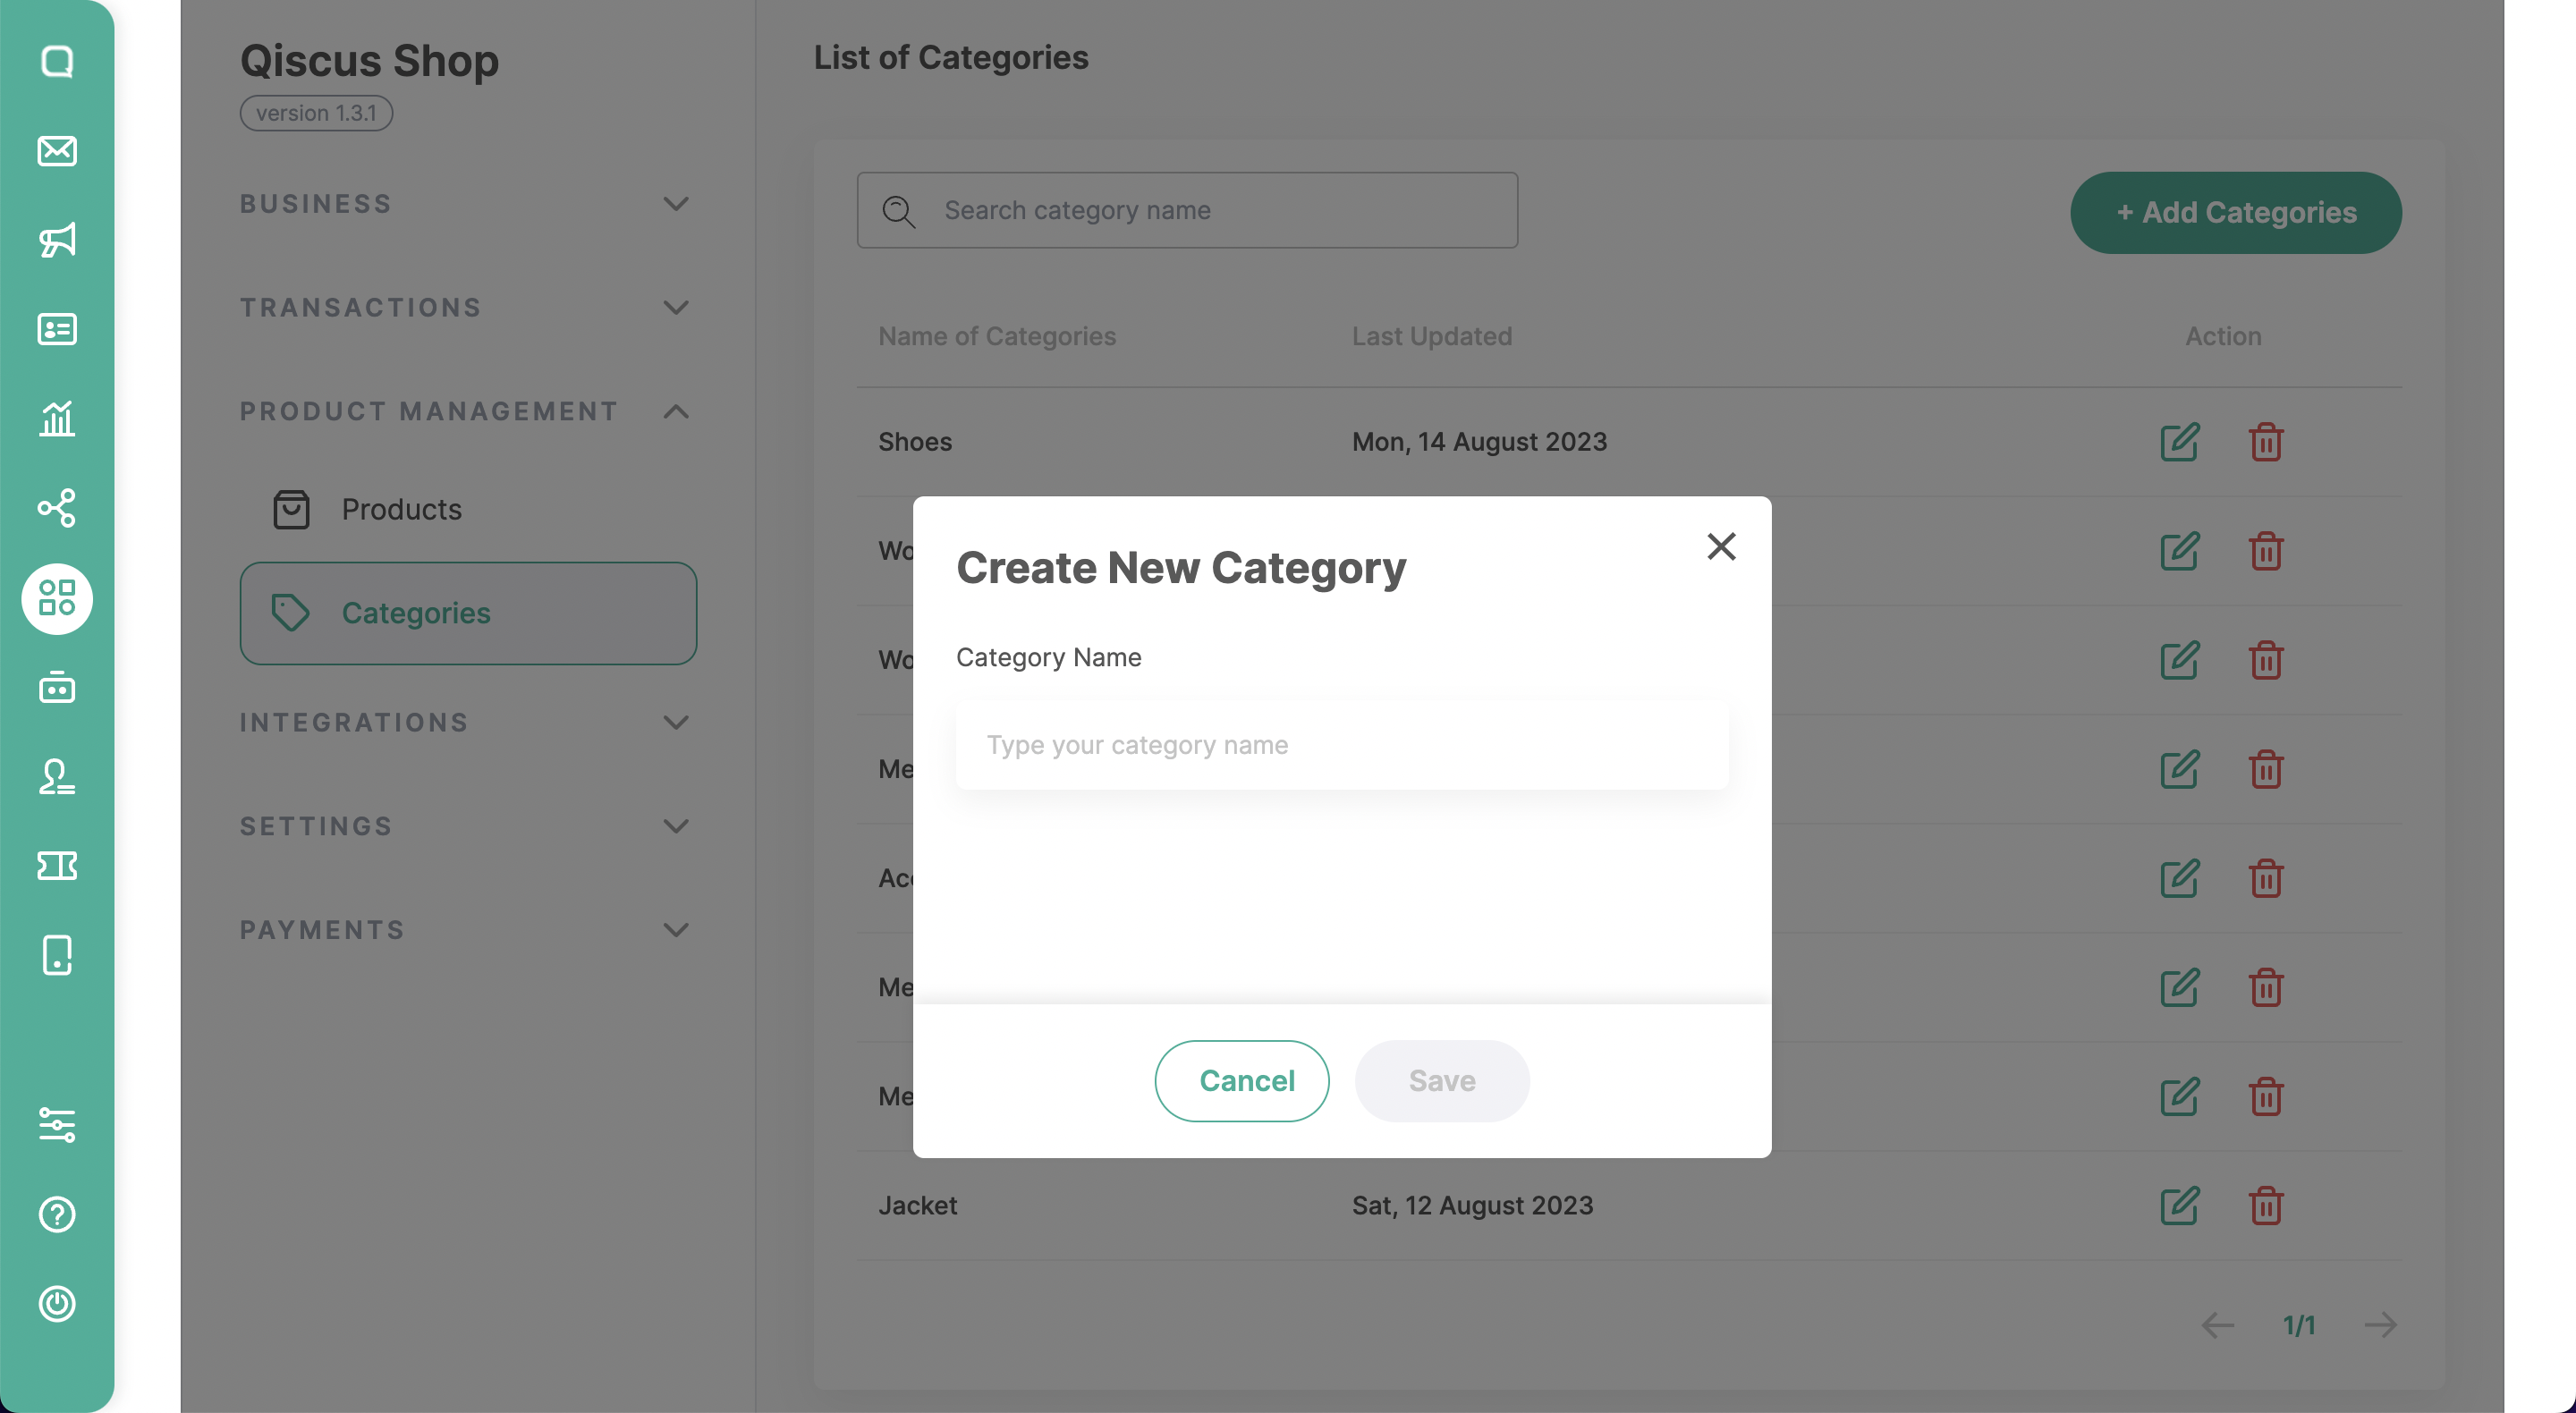This screenshot has height=1413, width=2576.
Task: Open the chatbot robot sidebar icon
Action: pyautogui.click(x=57, y=688)
